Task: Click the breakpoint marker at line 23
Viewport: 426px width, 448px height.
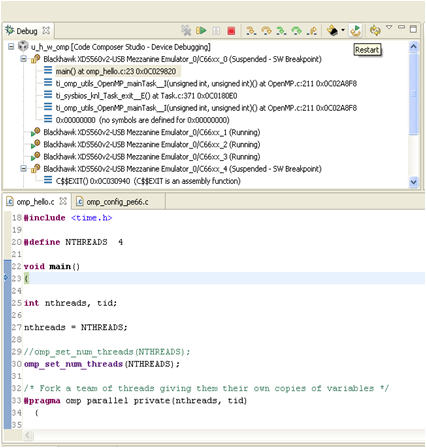Action: (x=6, y=277)
